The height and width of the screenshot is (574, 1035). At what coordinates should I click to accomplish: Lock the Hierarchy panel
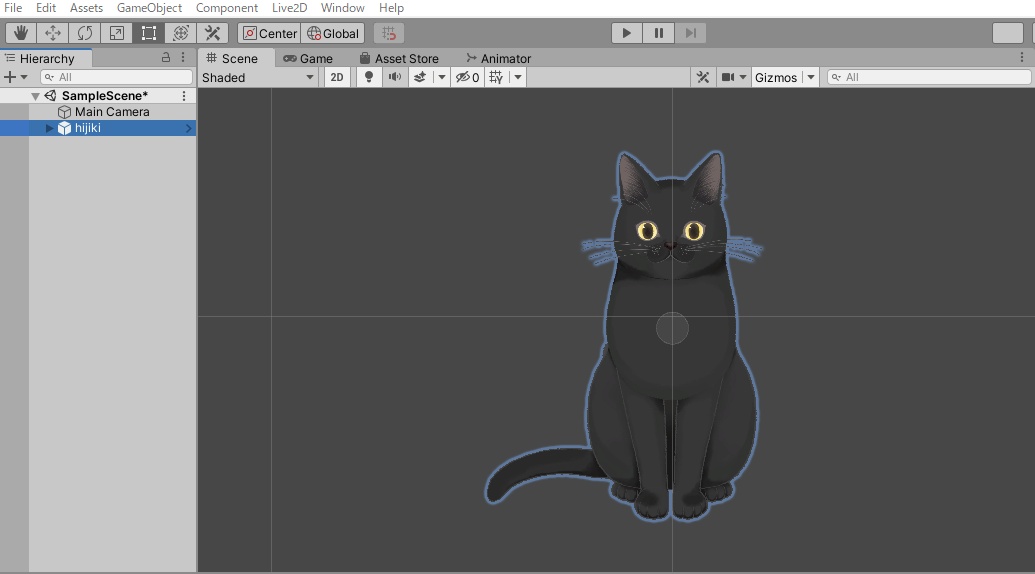pos(166,57)
